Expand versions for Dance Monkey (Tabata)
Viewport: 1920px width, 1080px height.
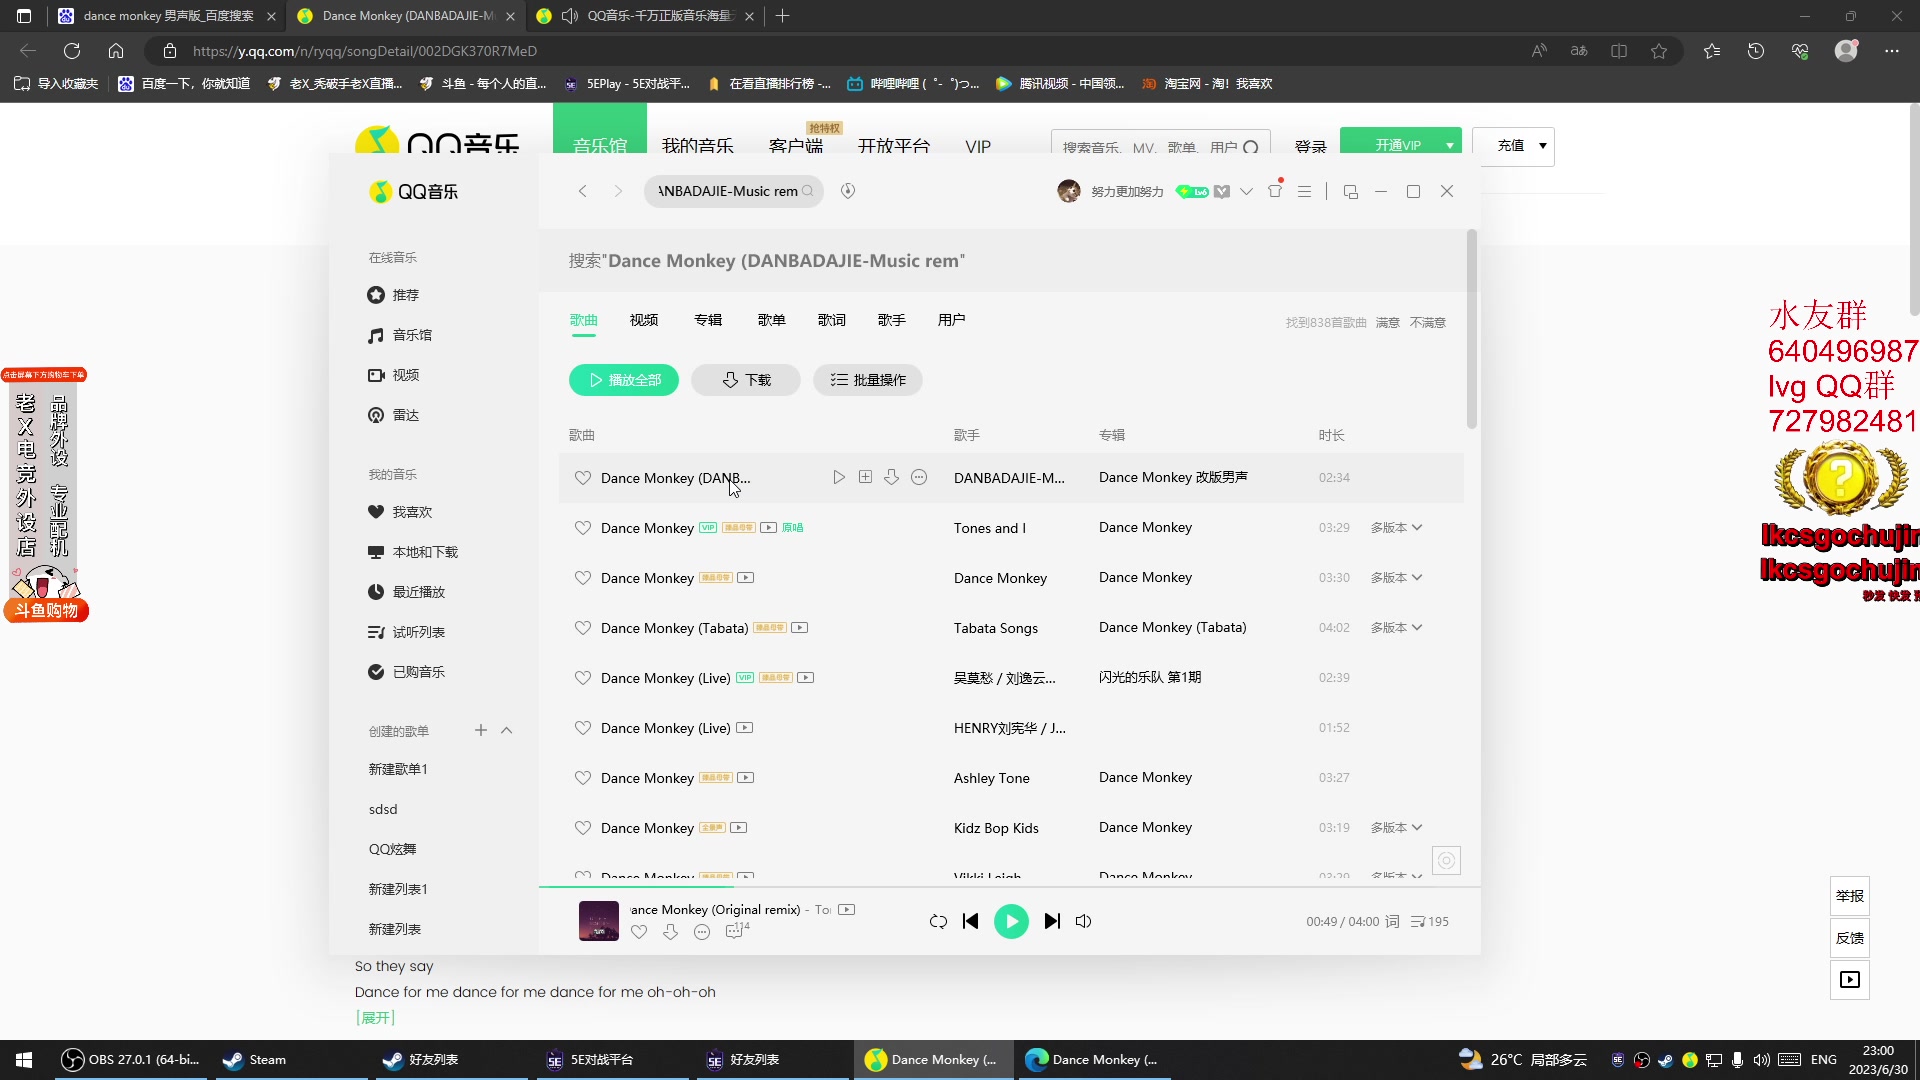[x=1396, y=628]
